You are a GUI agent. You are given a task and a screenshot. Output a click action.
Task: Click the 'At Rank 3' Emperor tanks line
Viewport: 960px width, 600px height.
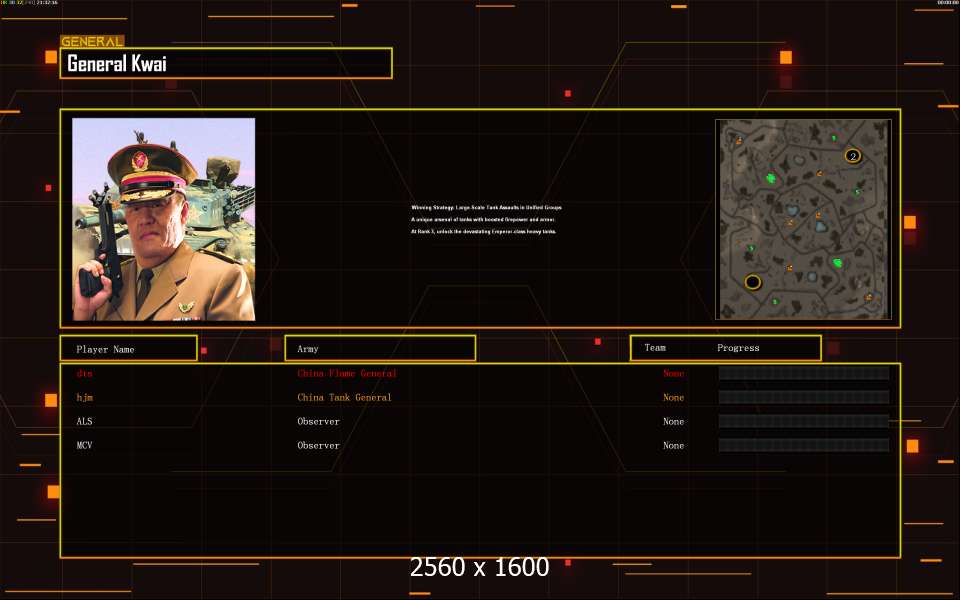[x=484, y=231]
